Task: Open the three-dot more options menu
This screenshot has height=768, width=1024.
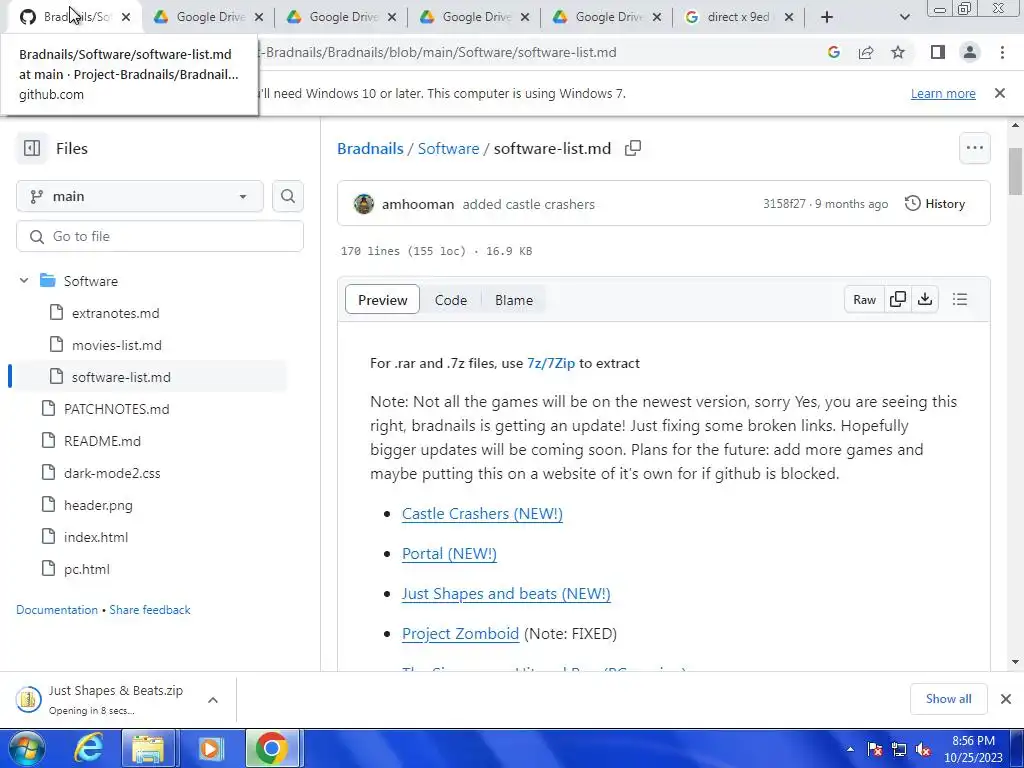Action: click(x=974, y=148)
